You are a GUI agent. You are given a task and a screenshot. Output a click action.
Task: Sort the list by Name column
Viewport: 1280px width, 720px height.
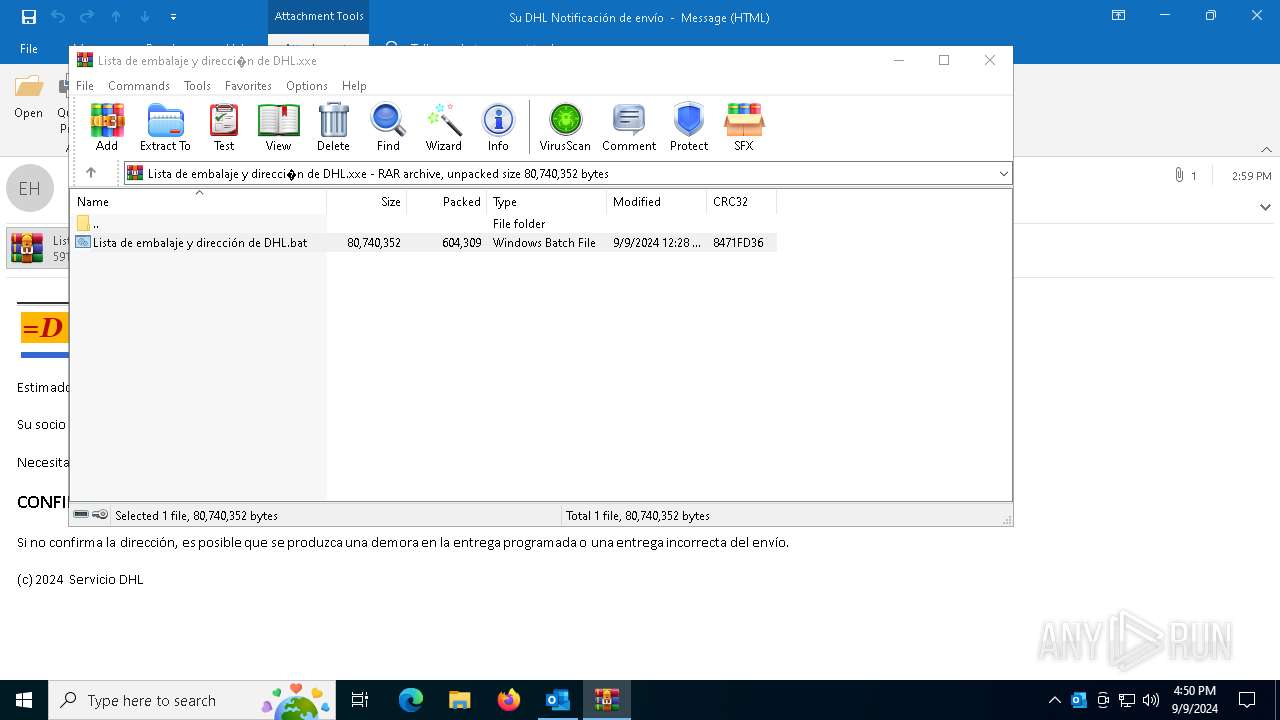point(198,201)
